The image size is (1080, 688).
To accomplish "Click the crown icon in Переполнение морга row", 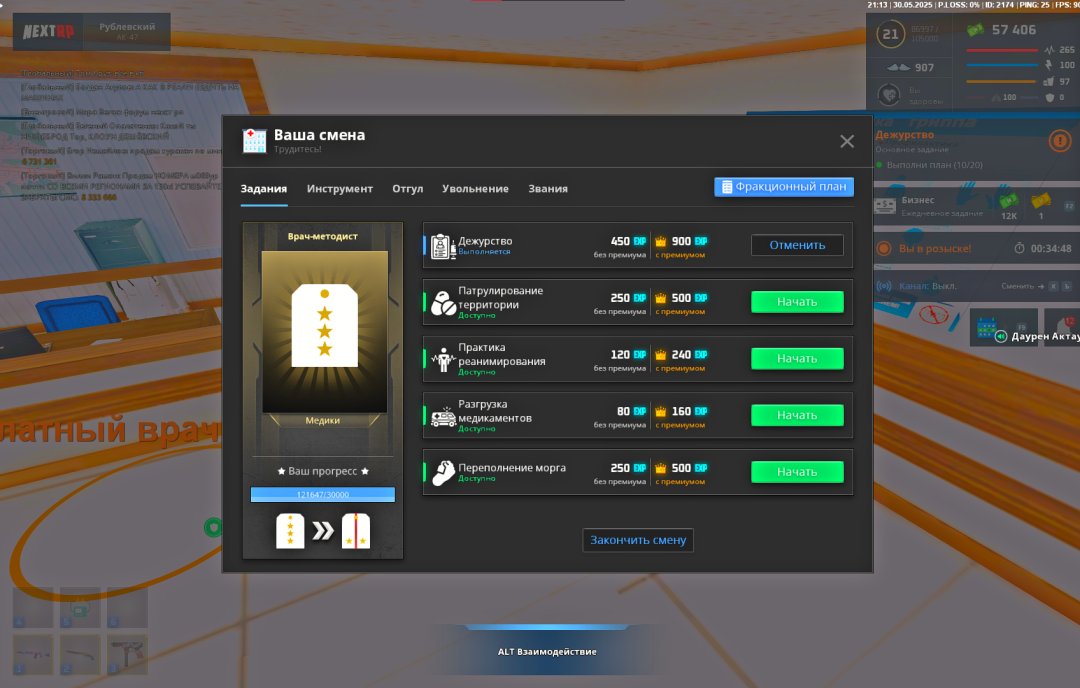I will tap(661, 468).
